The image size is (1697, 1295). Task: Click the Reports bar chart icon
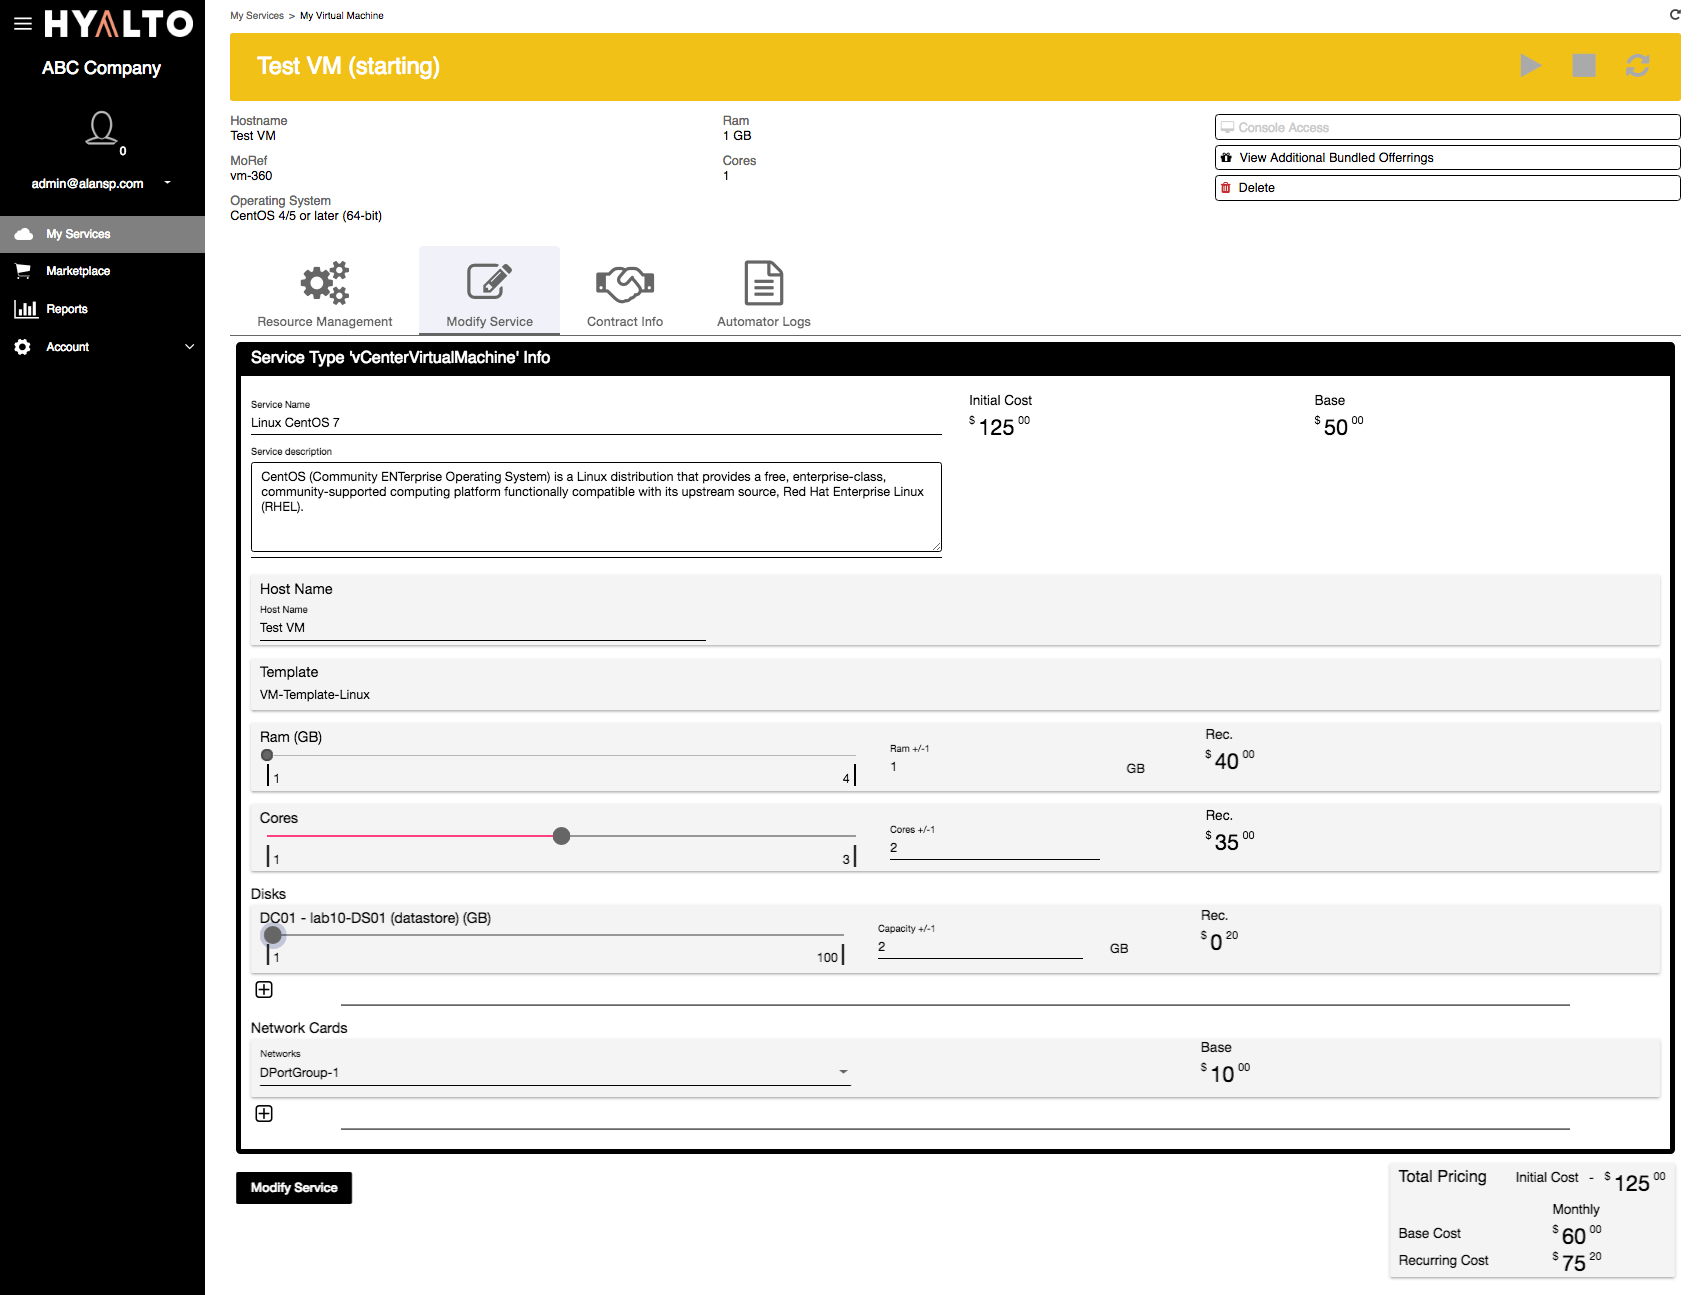coord(25,309)
